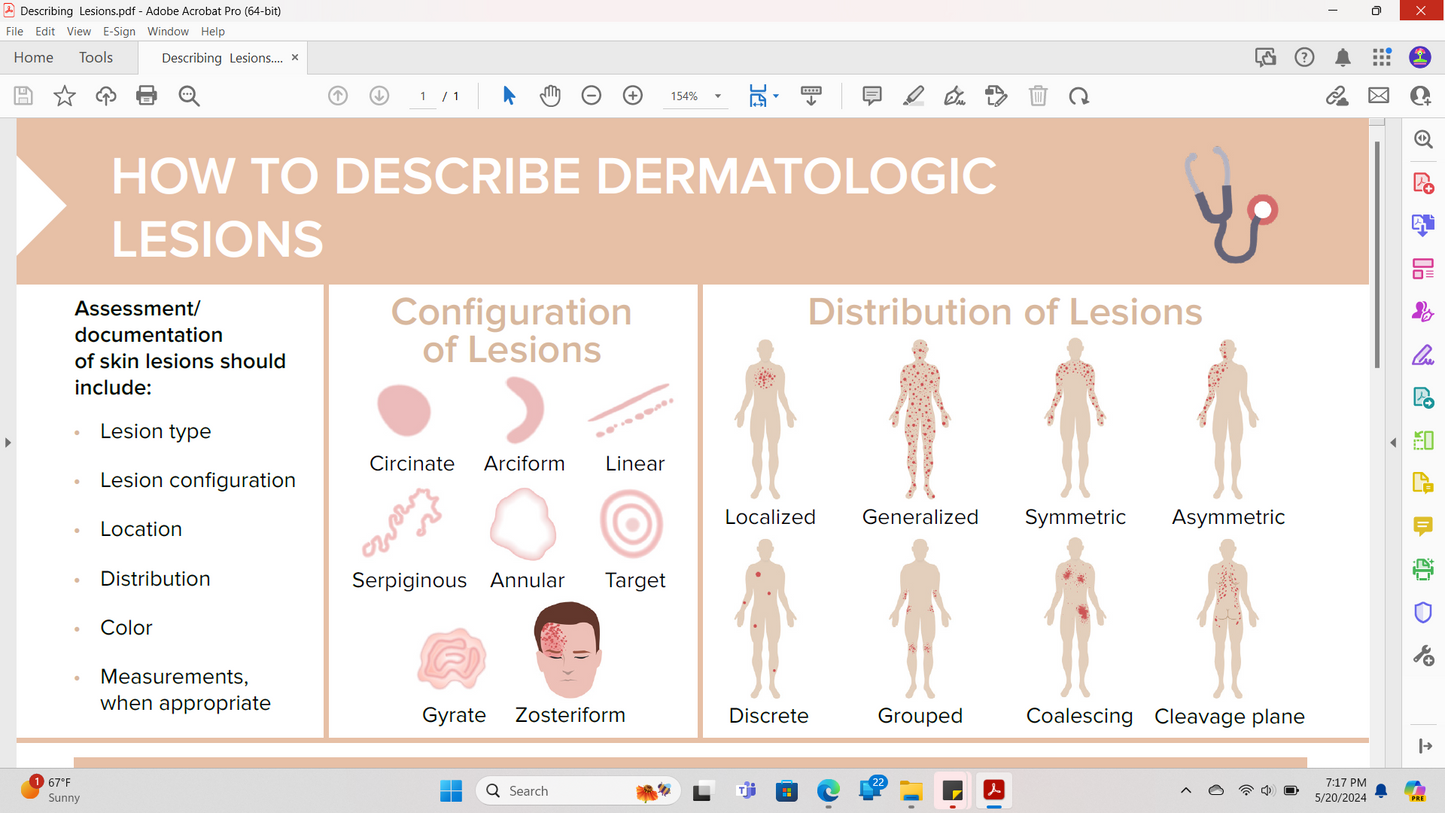Toggle scrolling read mode icon
The width and height of the screenshot is (1445, 813).
(811, 96)
